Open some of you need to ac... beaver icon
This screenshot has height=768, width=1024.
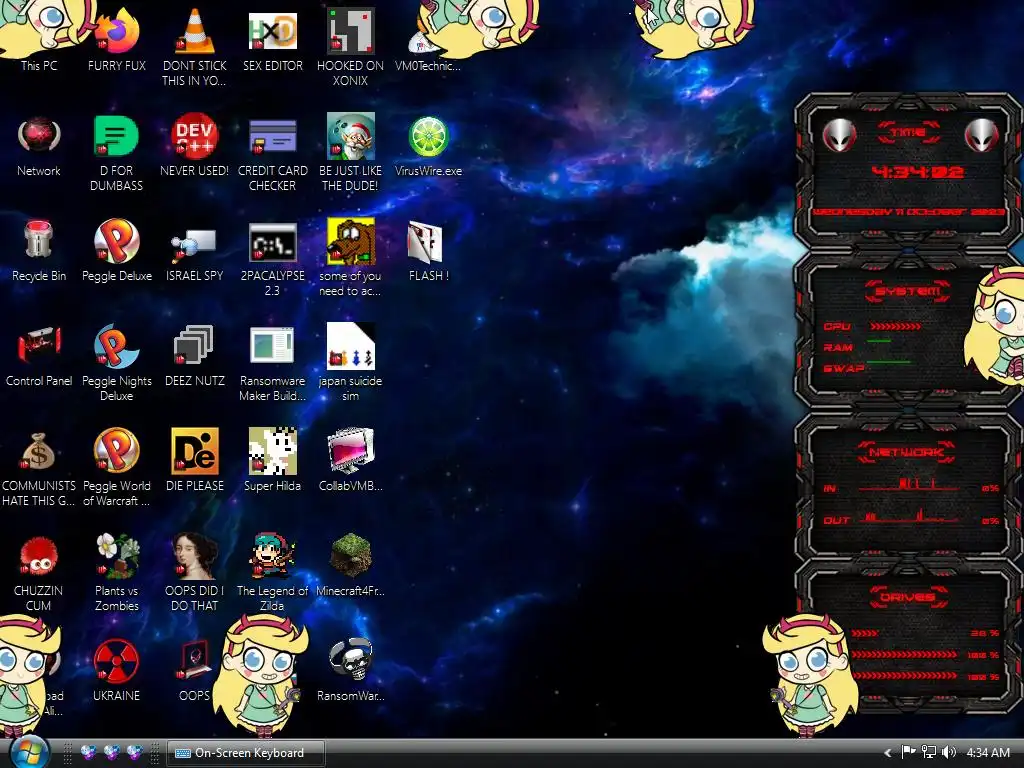[x=351, y=242]
